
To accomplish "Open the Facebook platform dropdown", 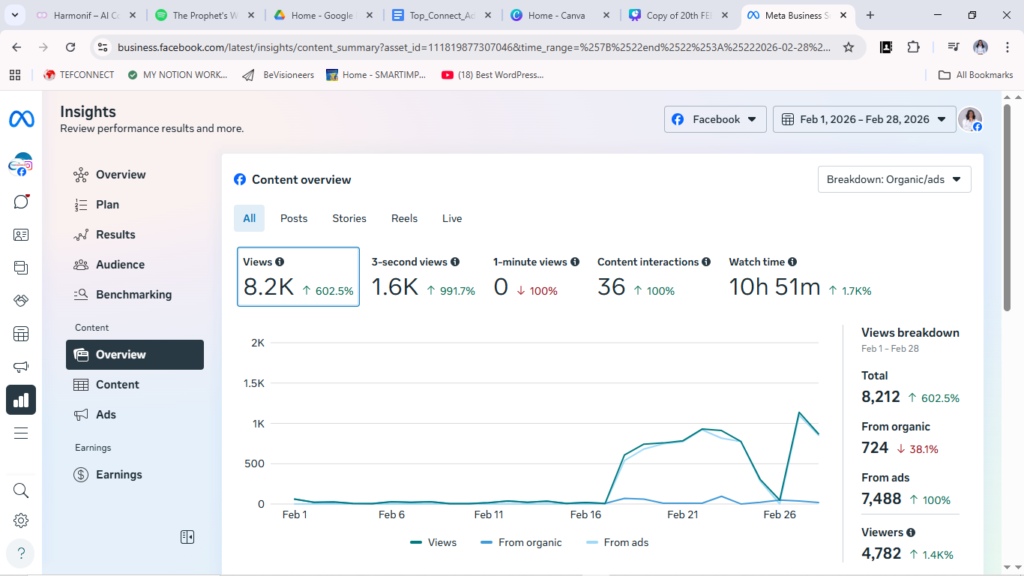I will 715,119.
